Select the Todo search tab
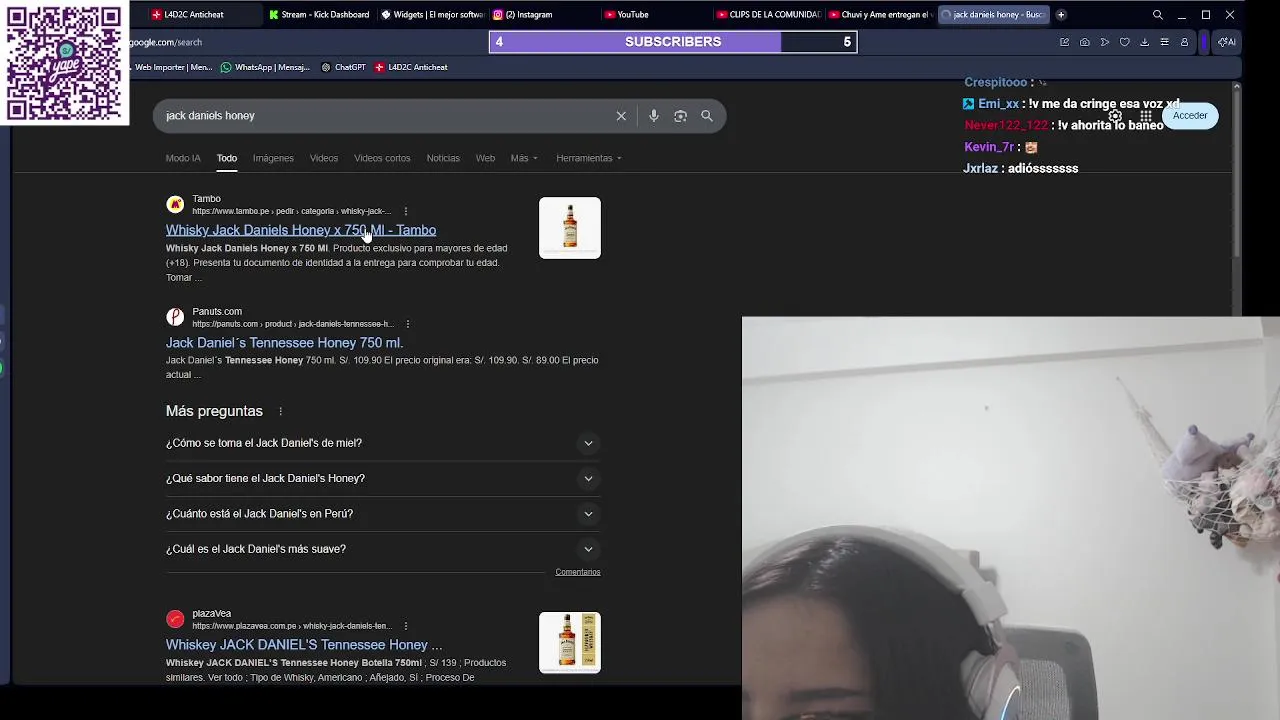Screen dimensions: 1280x720 pyautogui.click(x=227, y=158)
